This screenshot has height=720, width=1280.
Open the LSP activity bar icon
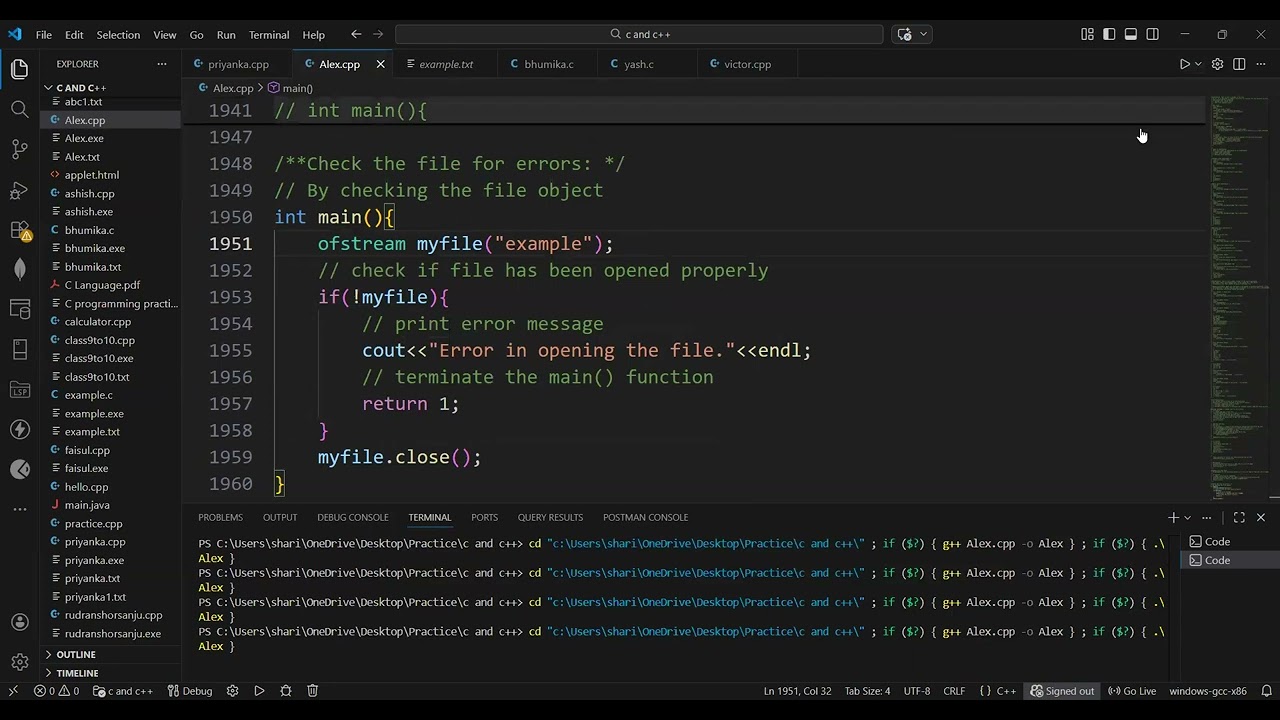pos(19,390)
